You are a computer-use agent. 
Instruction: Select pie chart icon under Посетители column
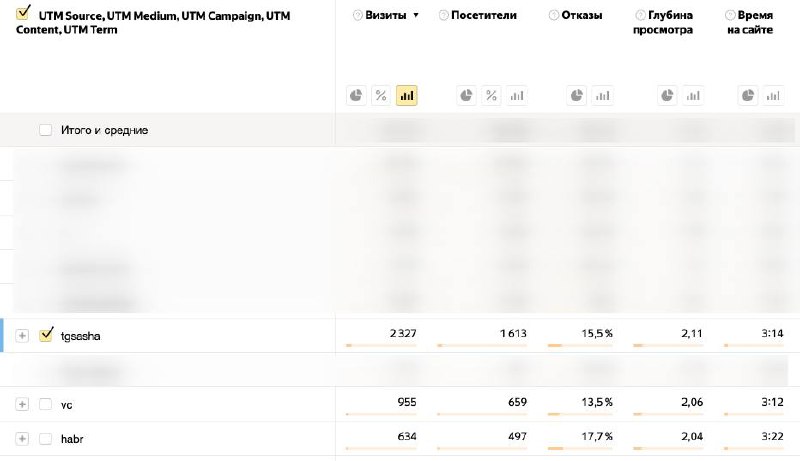click(466, 96)
